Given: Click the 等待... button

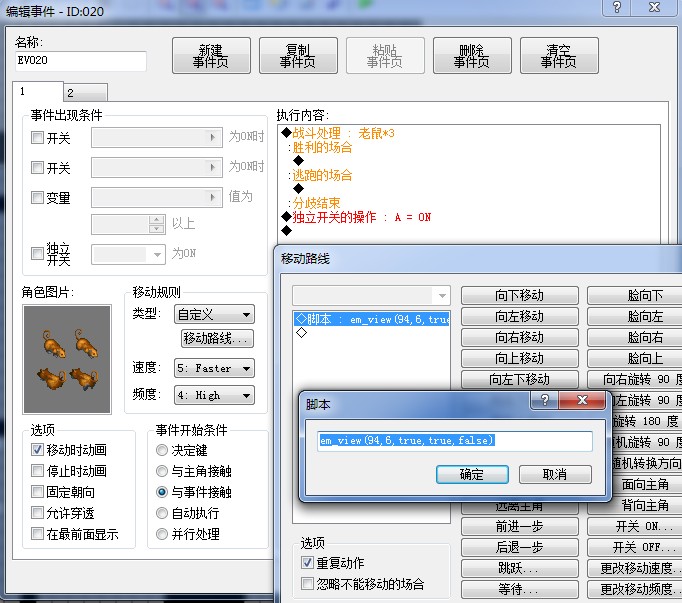Looking at the screenshot, I should click(x=520, y=589).
